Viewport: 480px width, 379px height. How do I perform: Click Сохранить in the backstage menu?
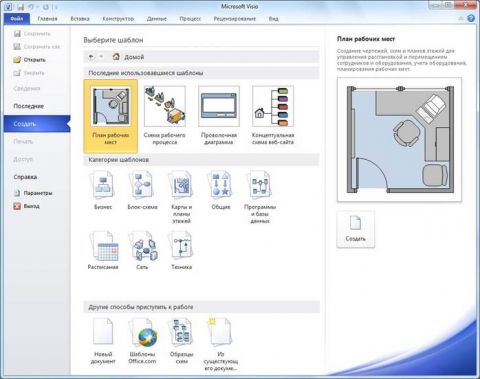[32, 34]
